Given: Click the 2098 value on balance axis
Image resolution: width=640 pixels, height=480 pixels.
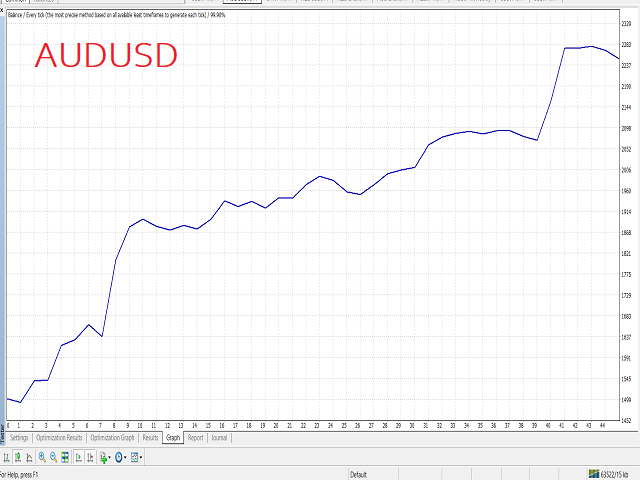Looking at the screenshot, I should (626, 128).
